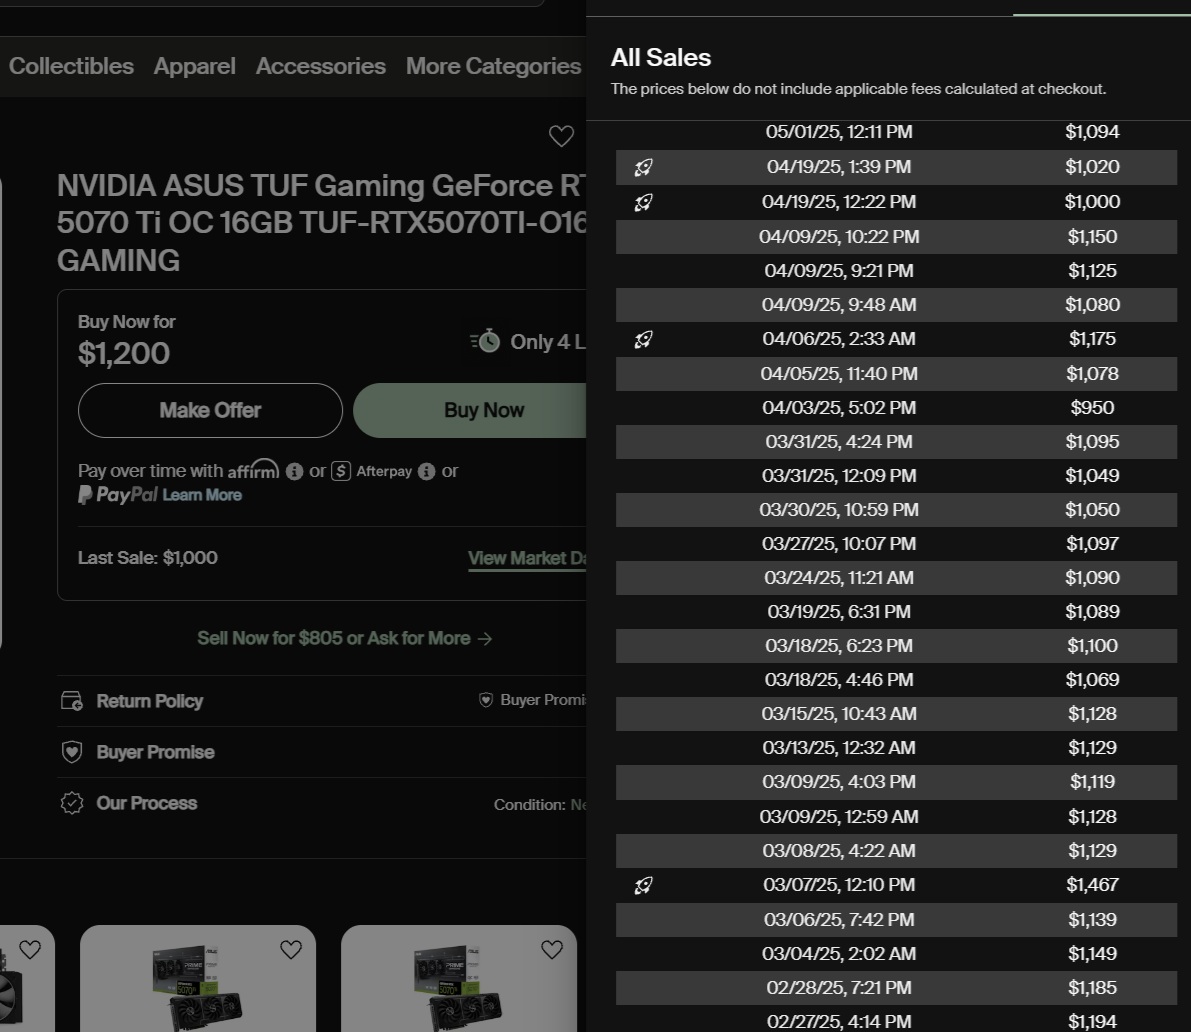Viewport: 1191px width, 1032px height.
Task: Click Sell Now for $805 or Ask for More
Action: click(345, 639)
